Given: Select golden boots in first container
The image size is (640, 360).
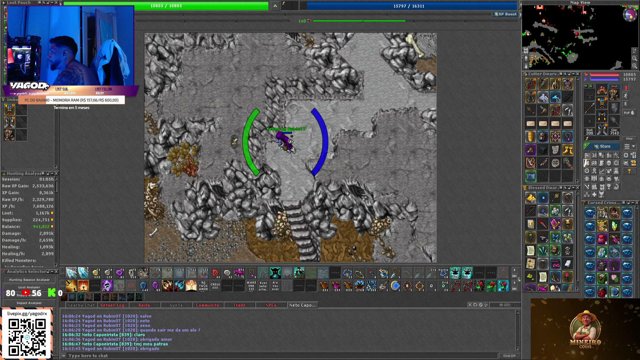Looking at the screenshot, I should coord(567,149).
